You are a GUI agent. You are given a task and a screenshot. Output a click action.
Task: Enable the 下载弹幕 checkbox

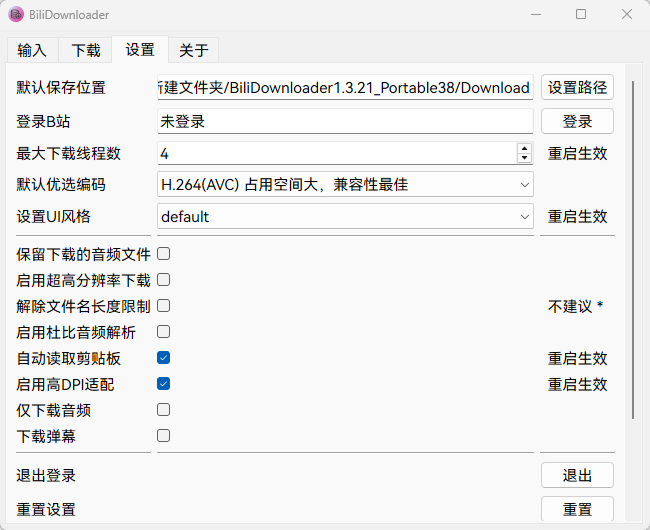[163, 436]
